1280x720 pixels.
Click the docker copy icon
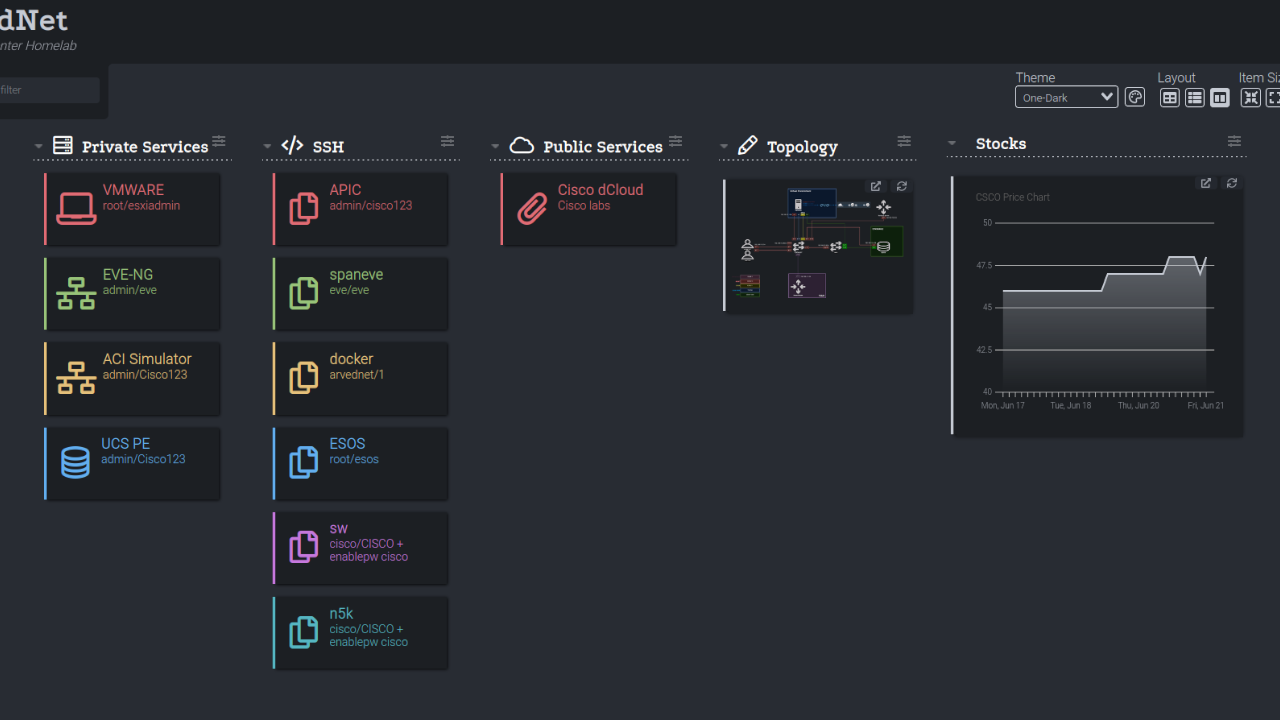coord(304,377)
